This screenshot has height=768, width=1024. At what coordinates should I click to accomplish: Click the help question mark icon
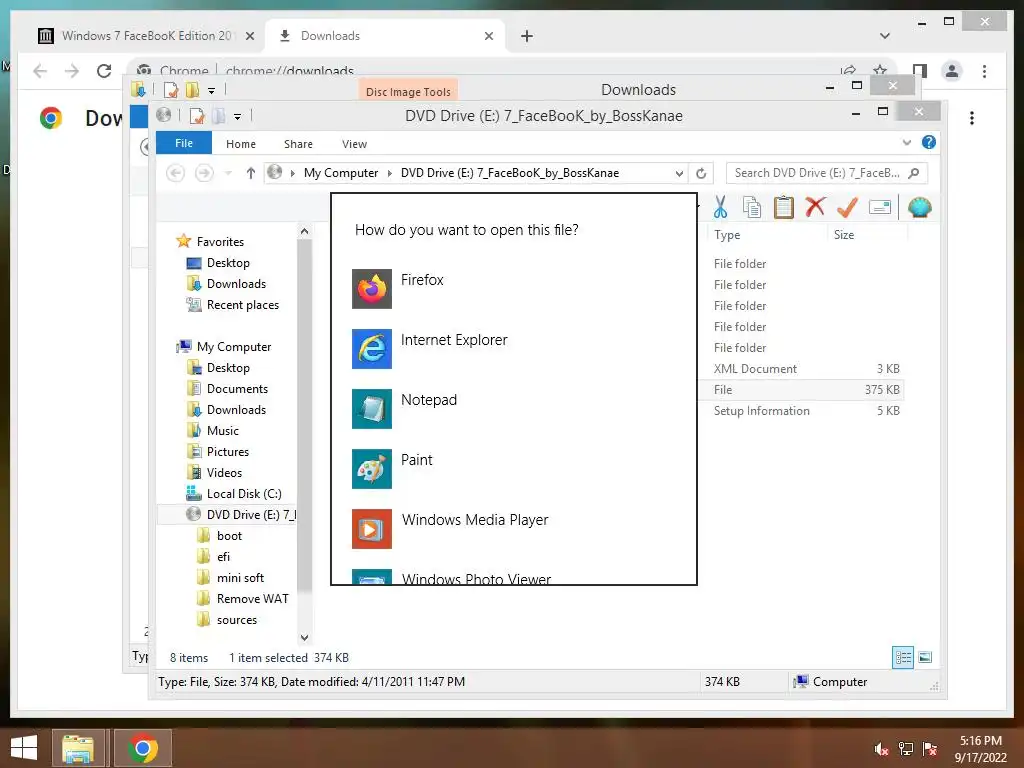click(x=929, y=142)
